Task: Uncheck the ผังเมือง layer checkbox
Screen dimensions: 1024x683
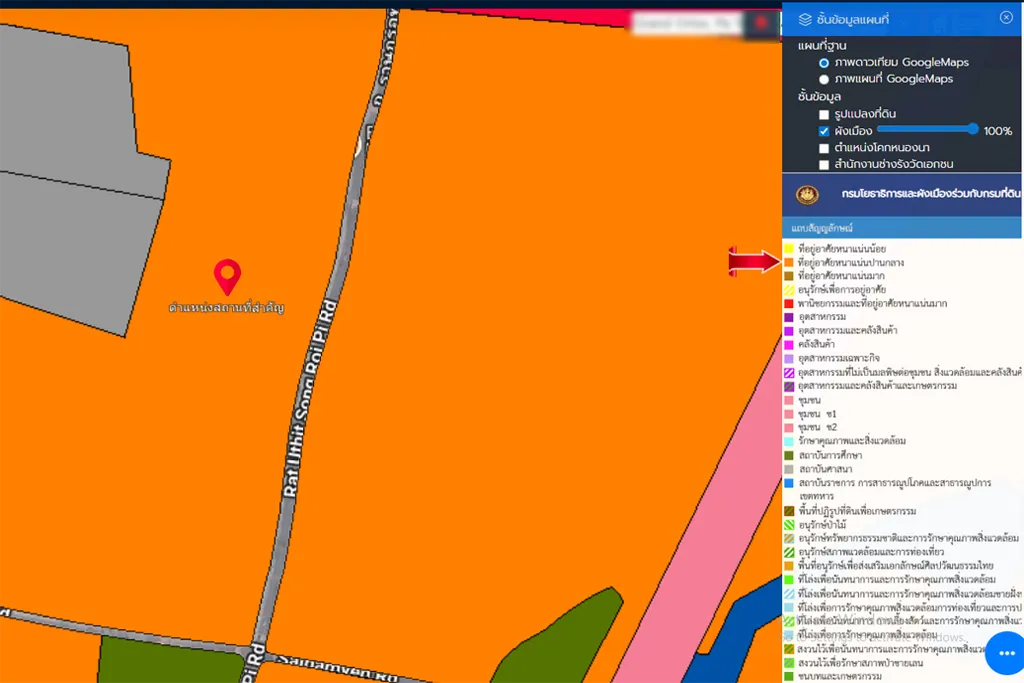Action: (824, 131)
